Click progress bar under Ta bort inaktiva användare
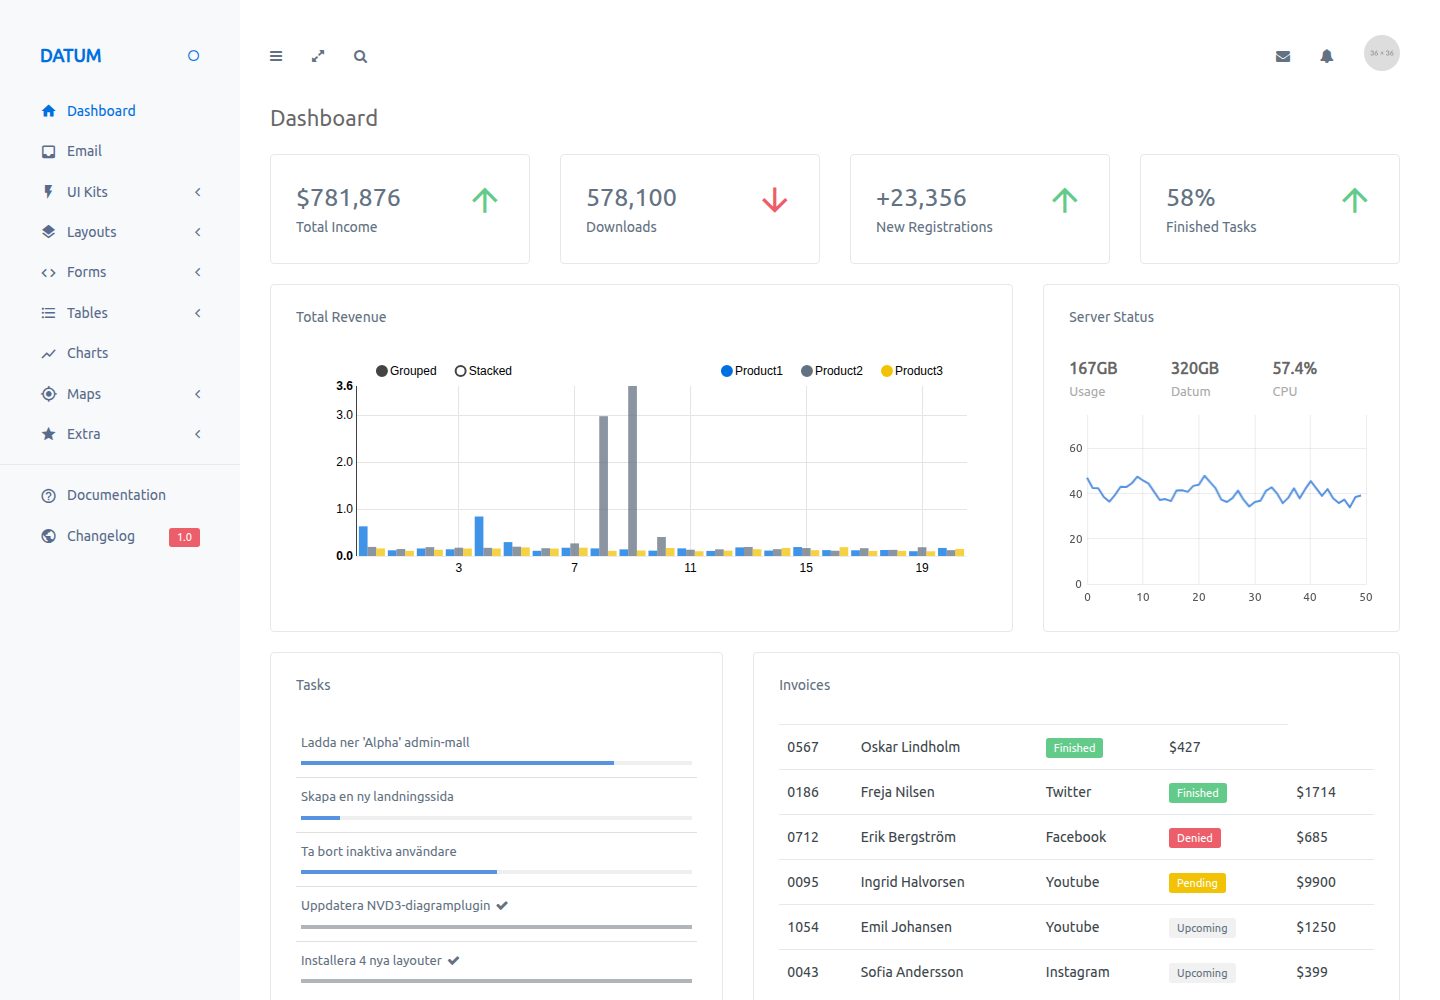The height and width of the screenshot is (1000, 1440). [x=497, y=872]
